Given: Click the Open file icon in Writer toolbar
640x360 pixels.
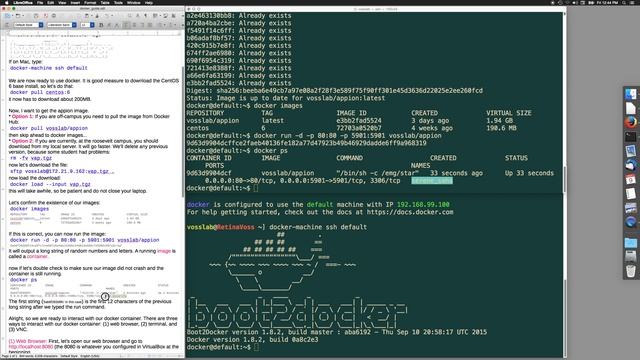Looking at the screenshot, I should [x=18, y=16].
